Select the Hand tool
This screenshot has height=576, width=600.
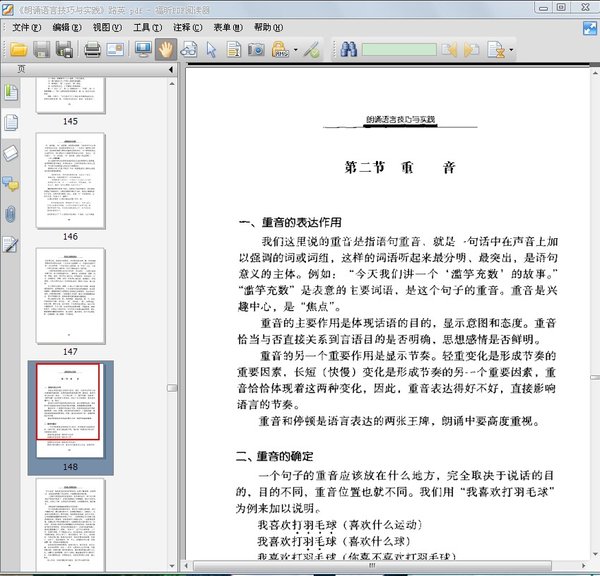(x=165, y=49)
